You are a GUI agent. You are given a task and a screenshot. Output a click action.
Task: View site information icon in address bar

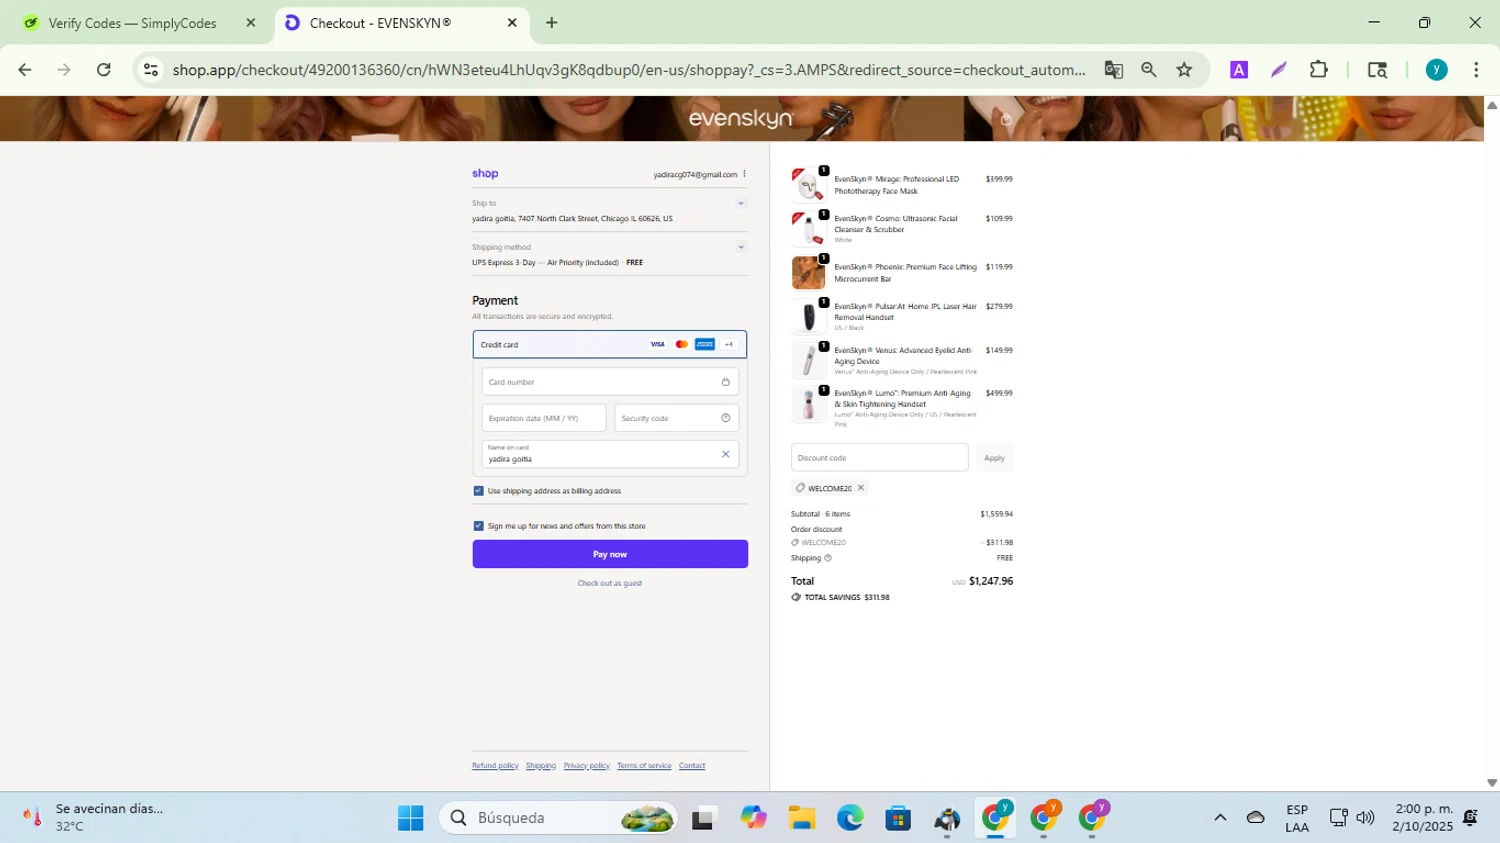coord(151,70)
